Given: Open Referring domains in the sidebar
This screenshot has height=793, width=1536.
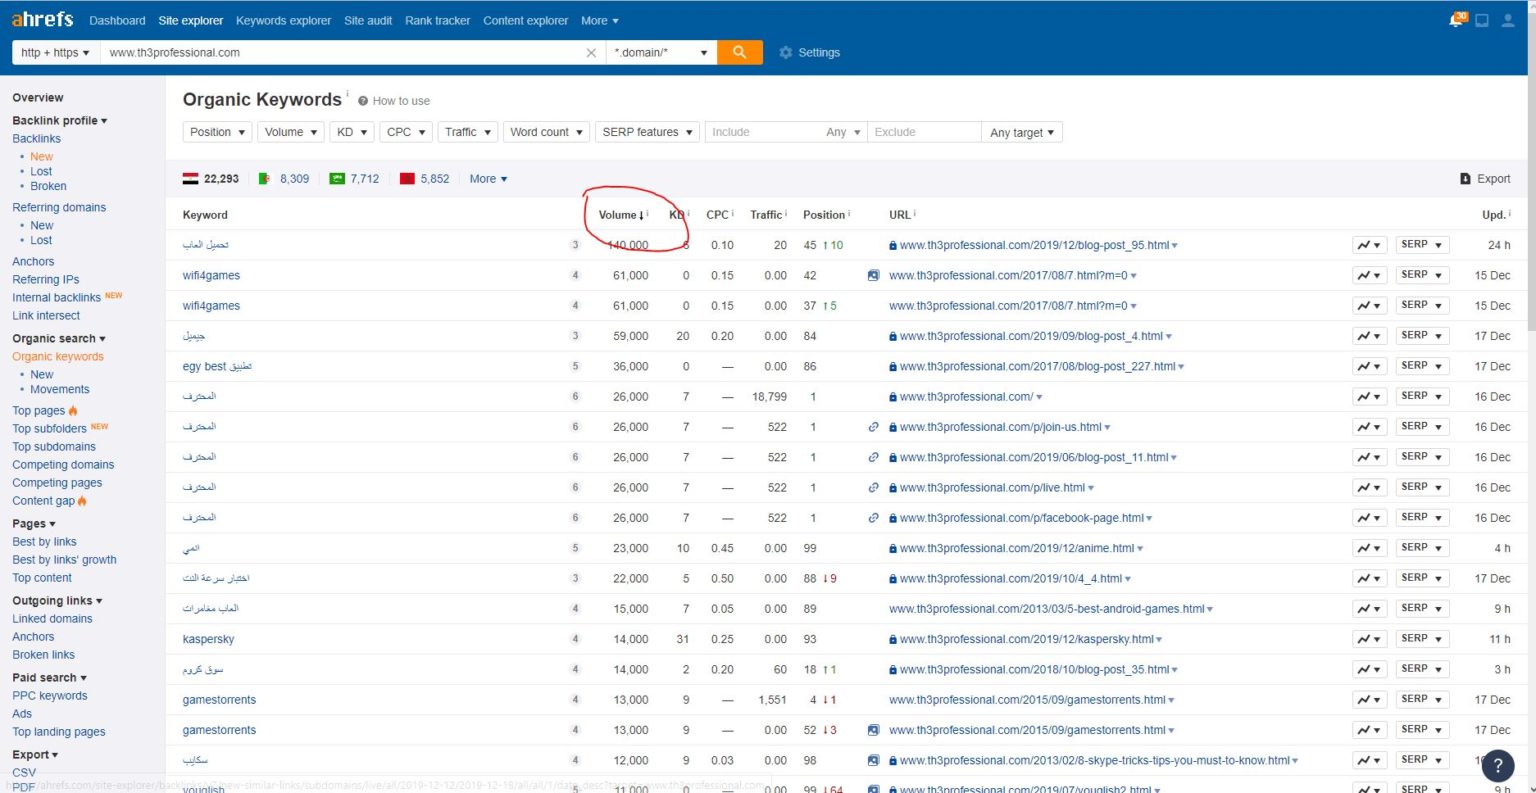Looking at the screenshot, I should coord(59,208).
